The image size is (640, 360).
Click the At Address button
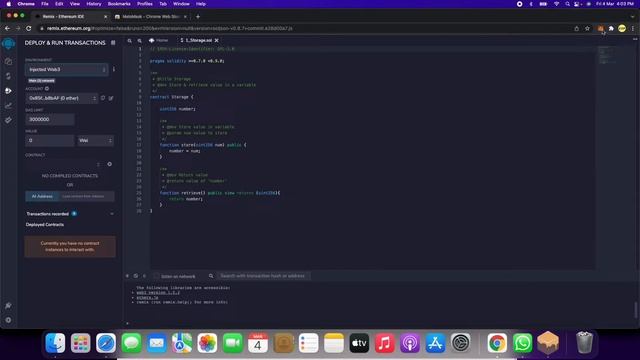pyautogui.click(x=42, y=196)
